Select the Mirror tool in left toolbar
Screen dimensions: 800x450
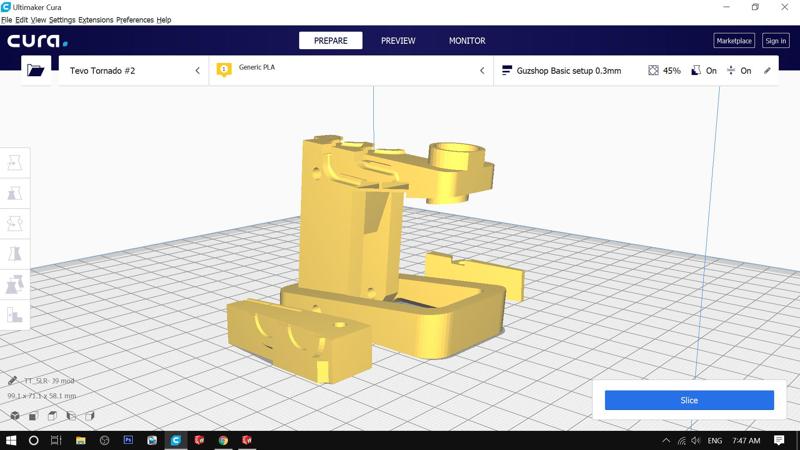click(15, 254)
